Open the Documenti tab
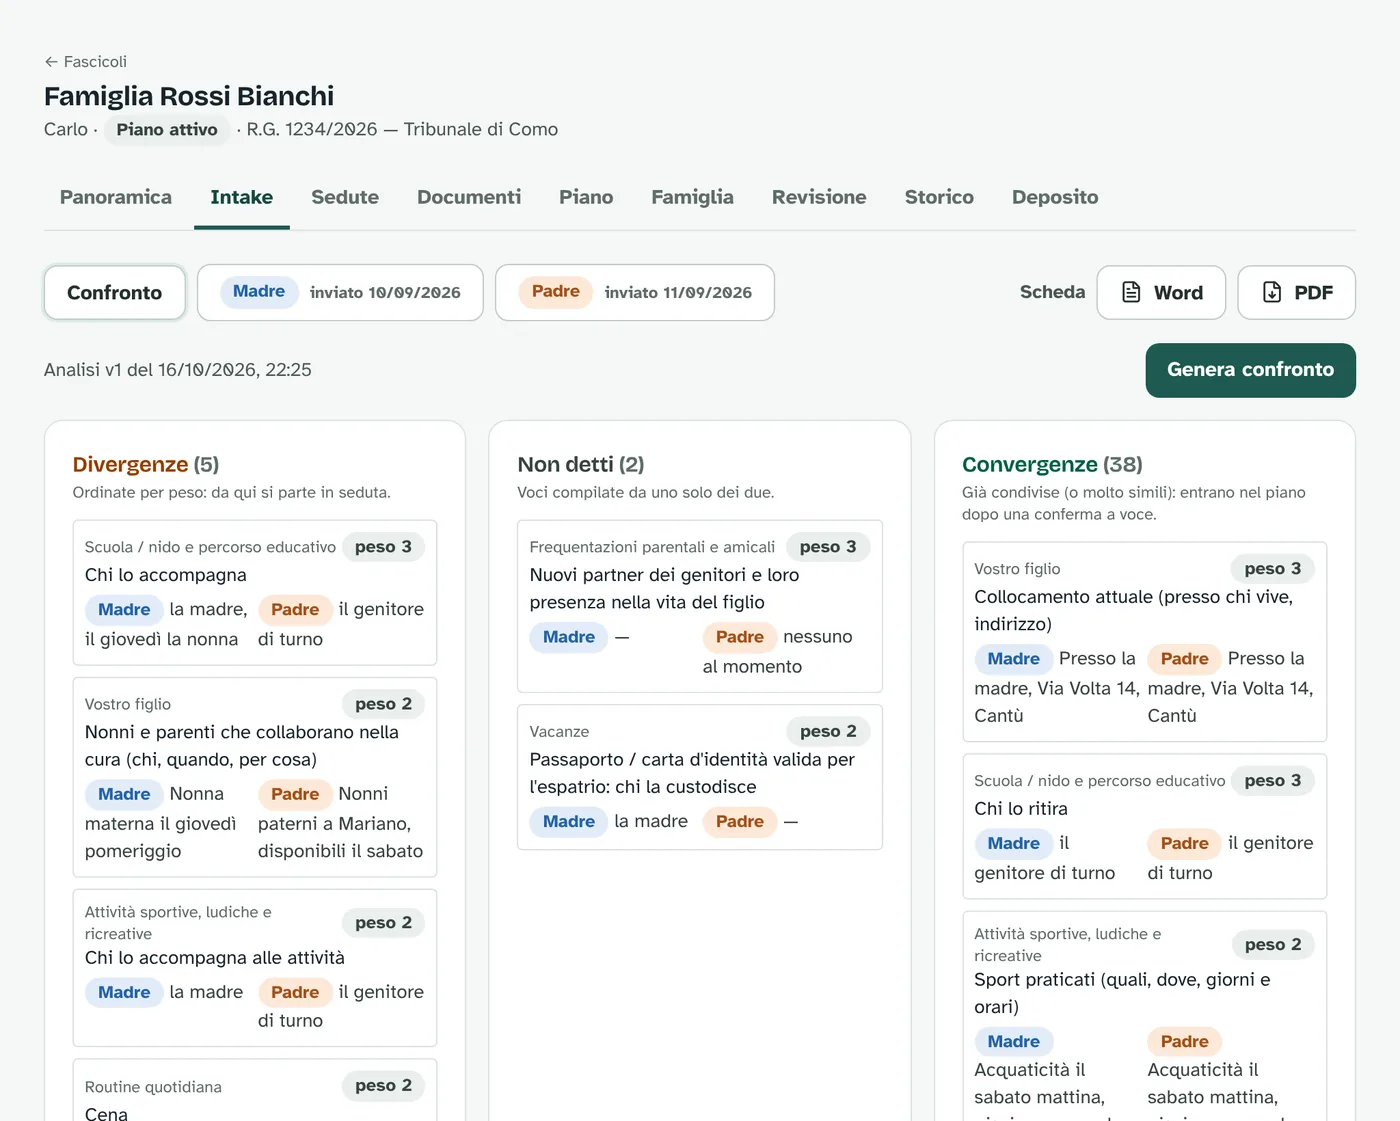 (x=469, y=197)
